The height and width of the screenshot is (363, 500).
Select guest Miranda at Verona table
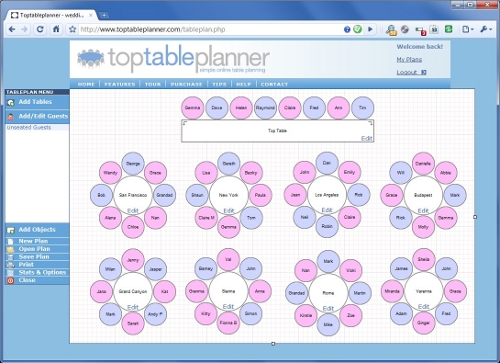392,291
